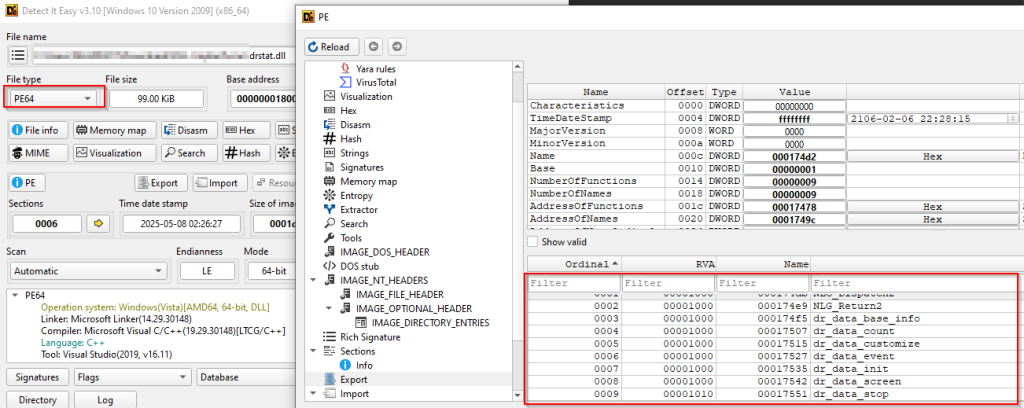Click the back navigation arrow in PE window
This screenshot has height=408, width=1024.
pos(373,47)
